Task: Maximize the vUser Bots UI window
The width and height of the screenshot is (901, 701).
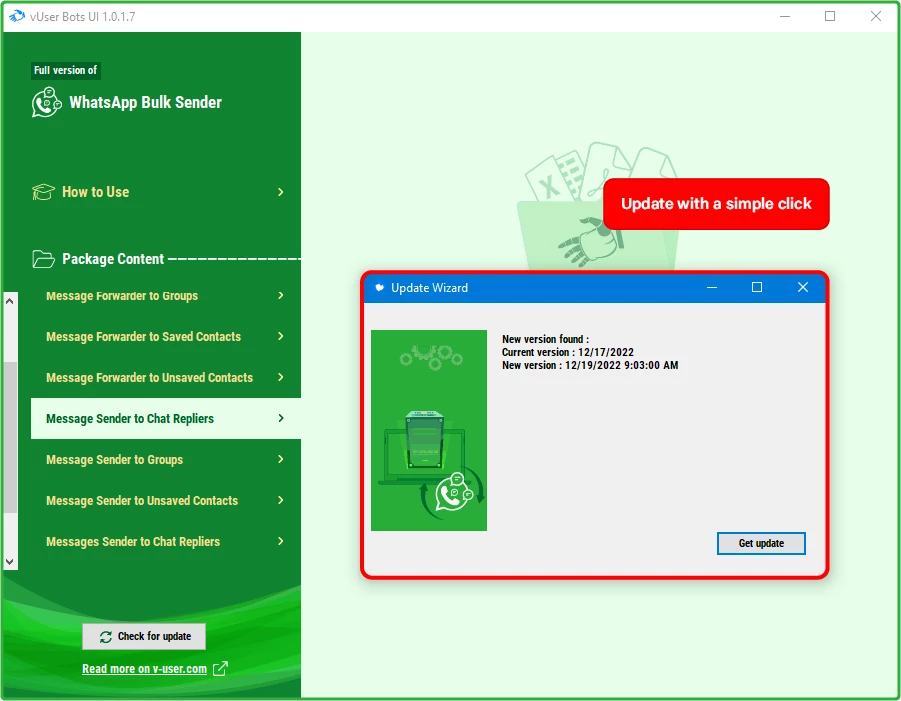Action: pos(830,16)
